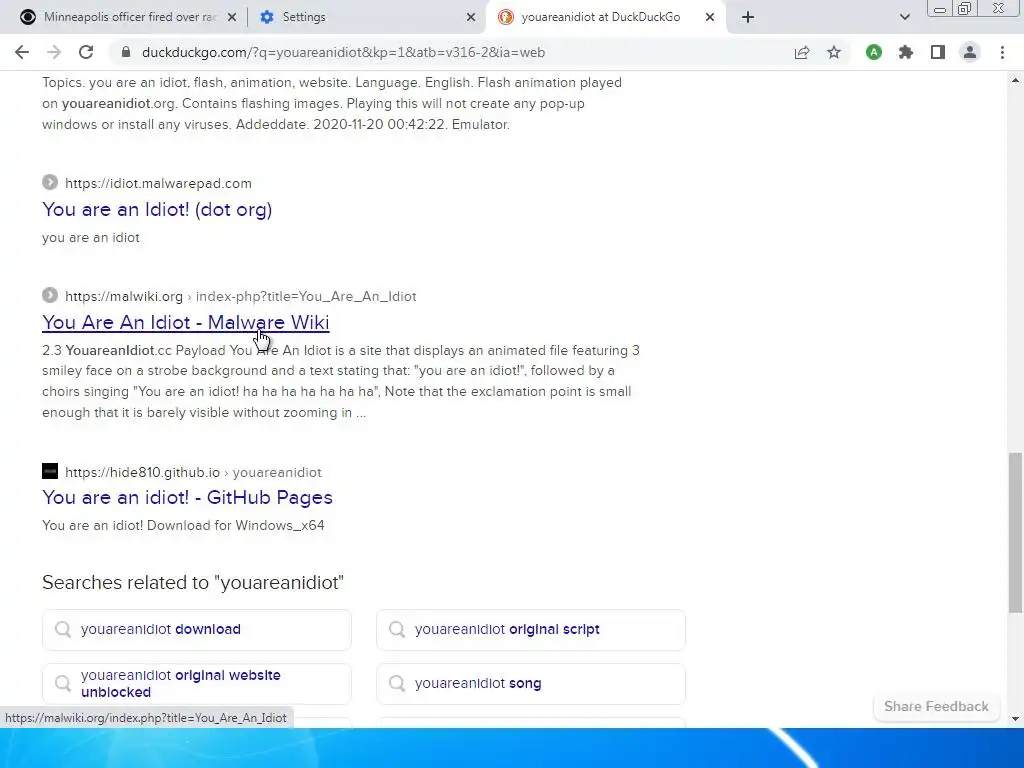
Task: Click the forward navigation arrow
Action: pyautogui.click(x=54, y=52)
